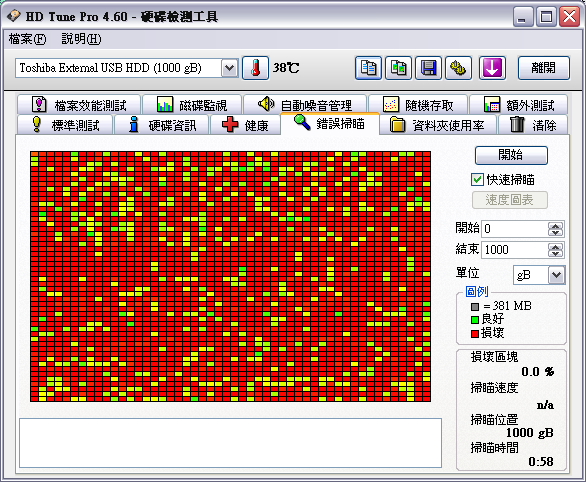Screen dimensions: 586x482
Task: Open the options wrench icon
Action: coord(459,68)
